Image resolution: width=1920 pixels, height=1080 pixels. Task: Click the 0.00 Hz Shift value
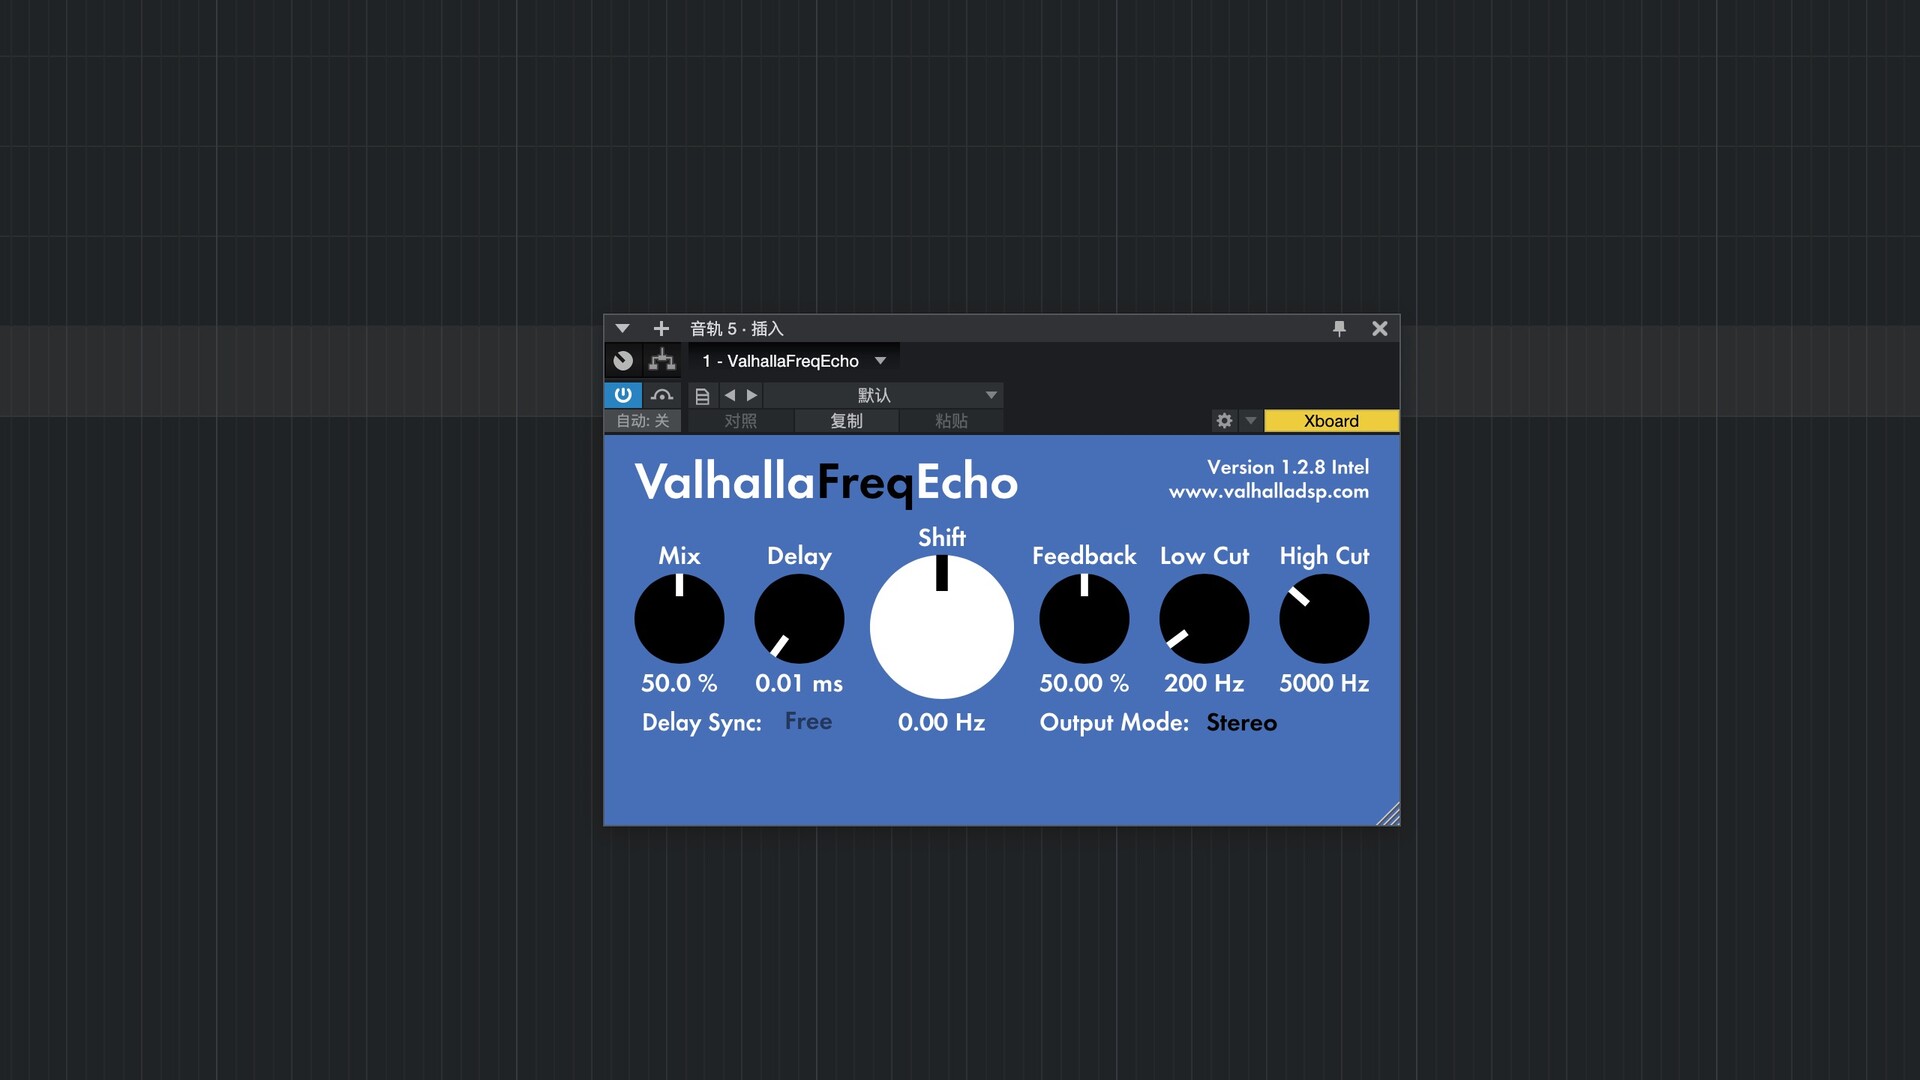coord(942,722)
